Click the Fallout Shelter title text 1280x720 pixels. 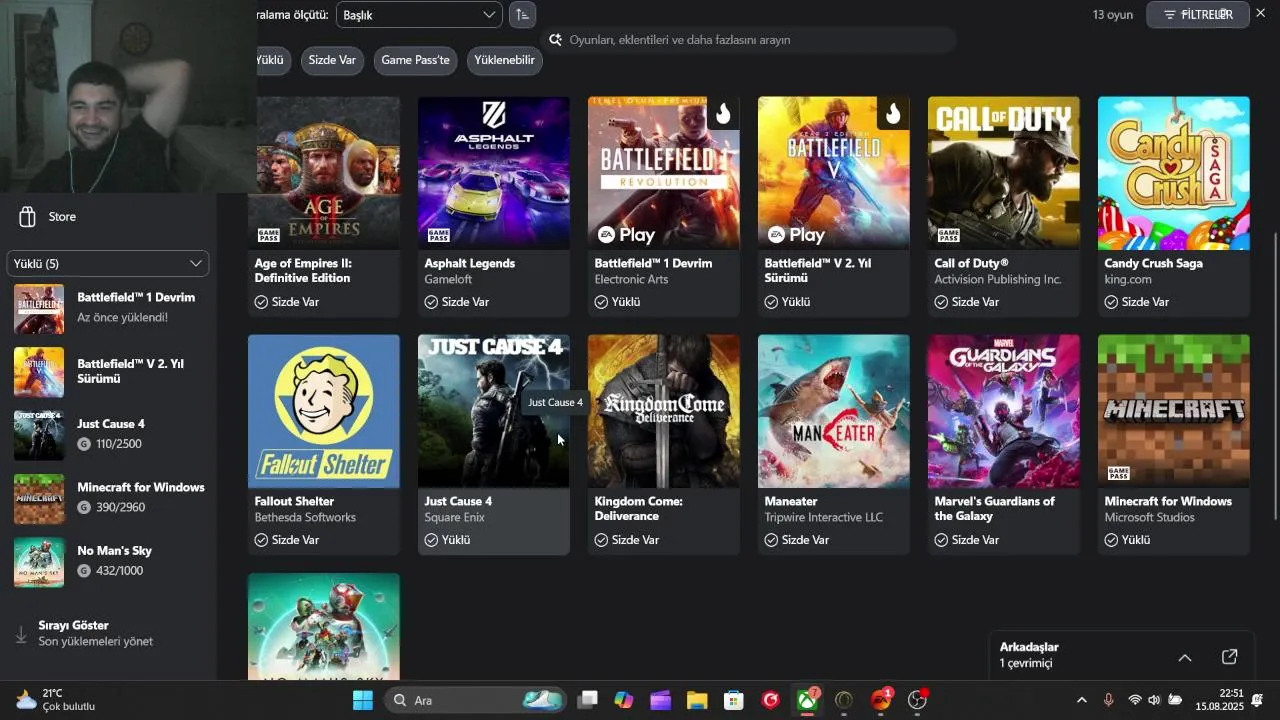(294, 501)
